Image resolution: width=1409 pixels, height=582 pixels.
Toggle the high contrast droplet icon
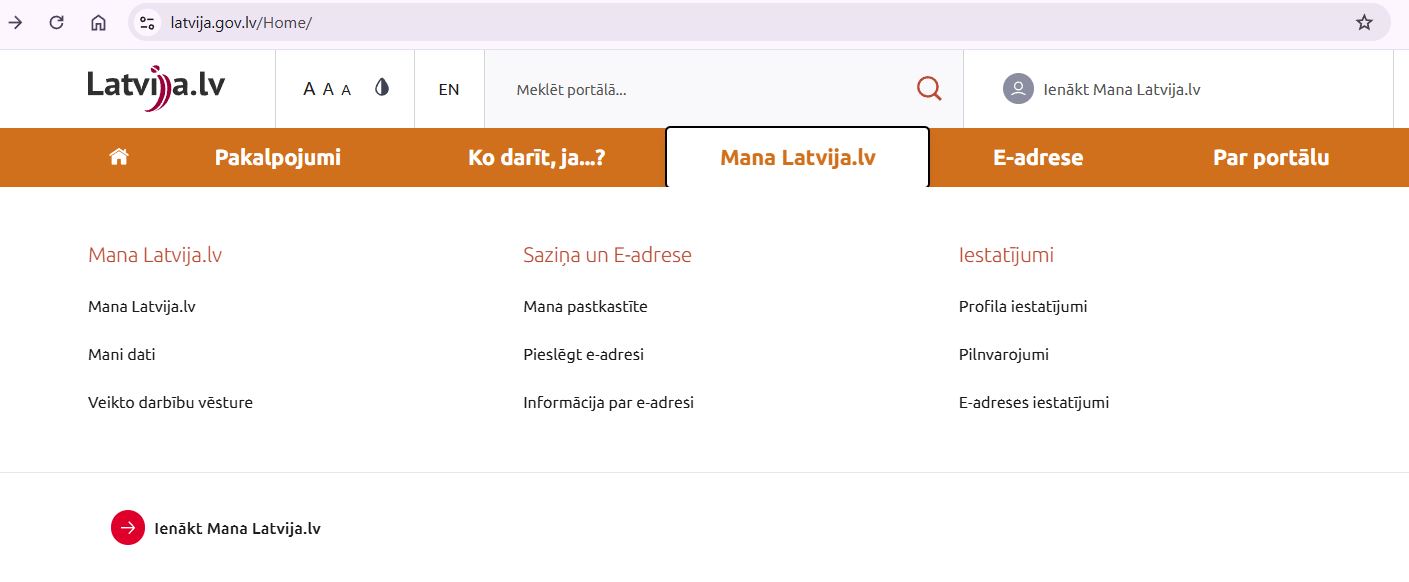click(381, 88)
